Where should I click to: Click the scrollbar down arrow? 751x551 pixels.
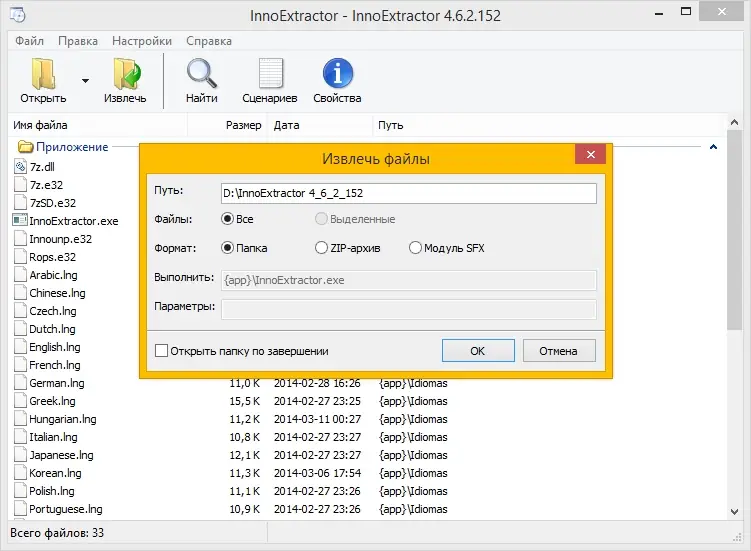click(734, 511)
